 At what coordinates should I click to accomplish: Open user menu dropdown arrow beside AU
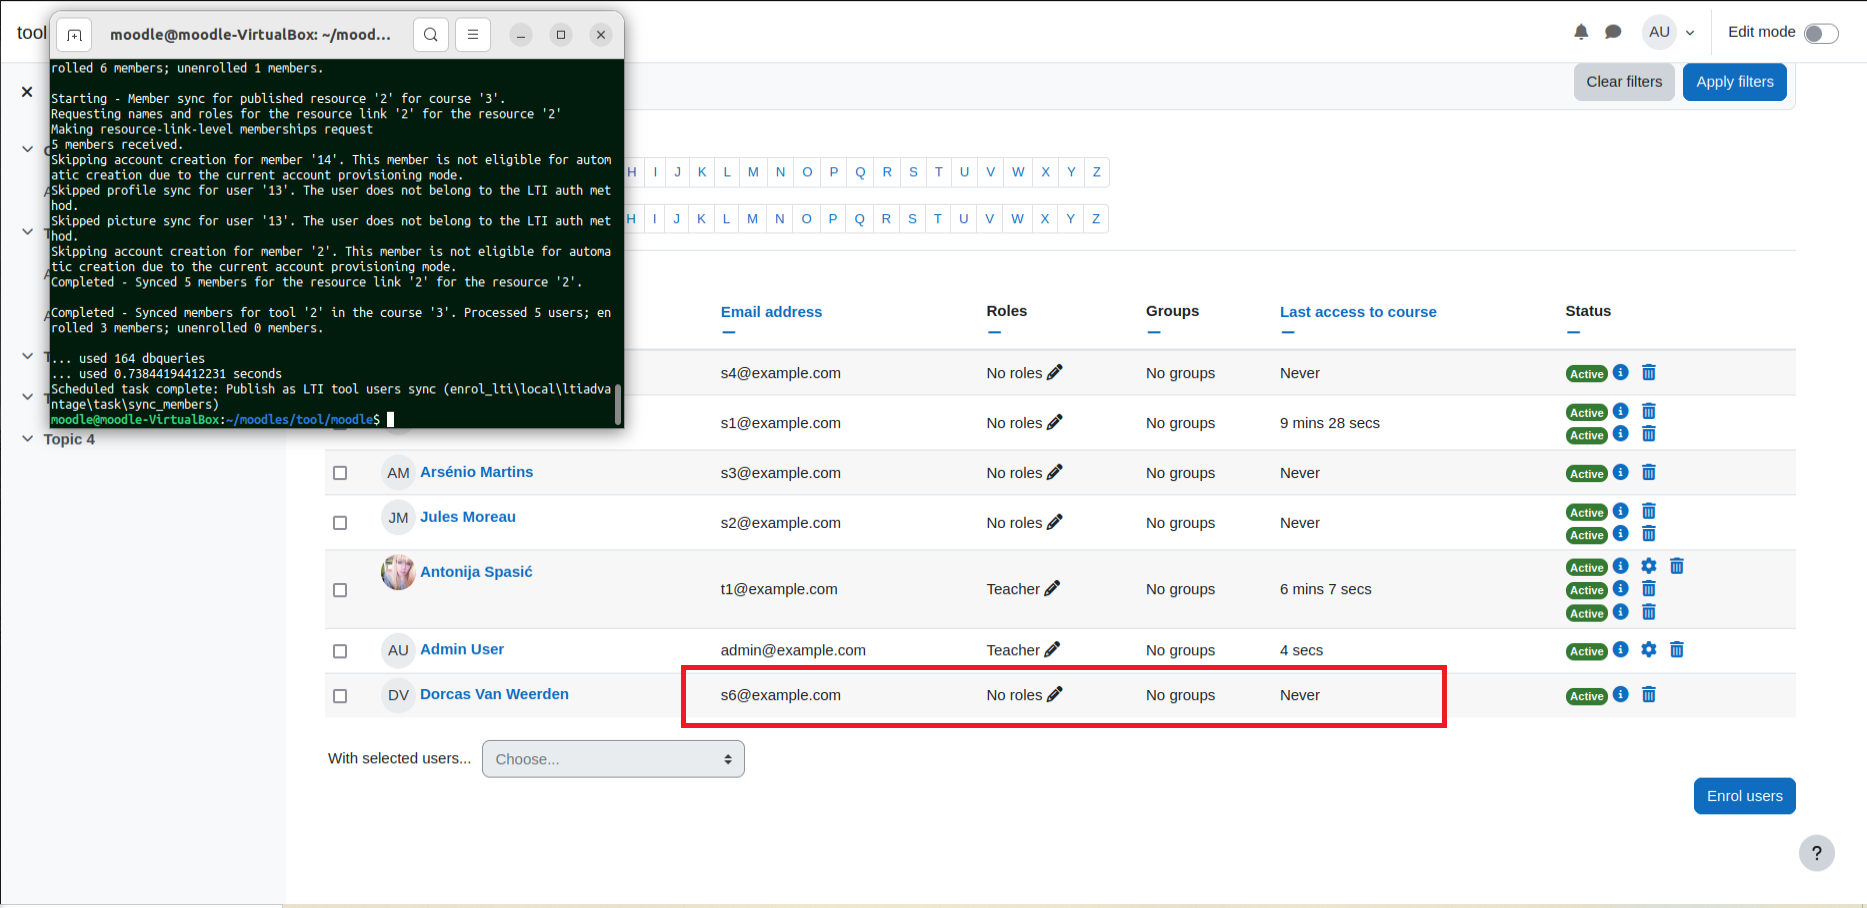tap(1690, 33)
